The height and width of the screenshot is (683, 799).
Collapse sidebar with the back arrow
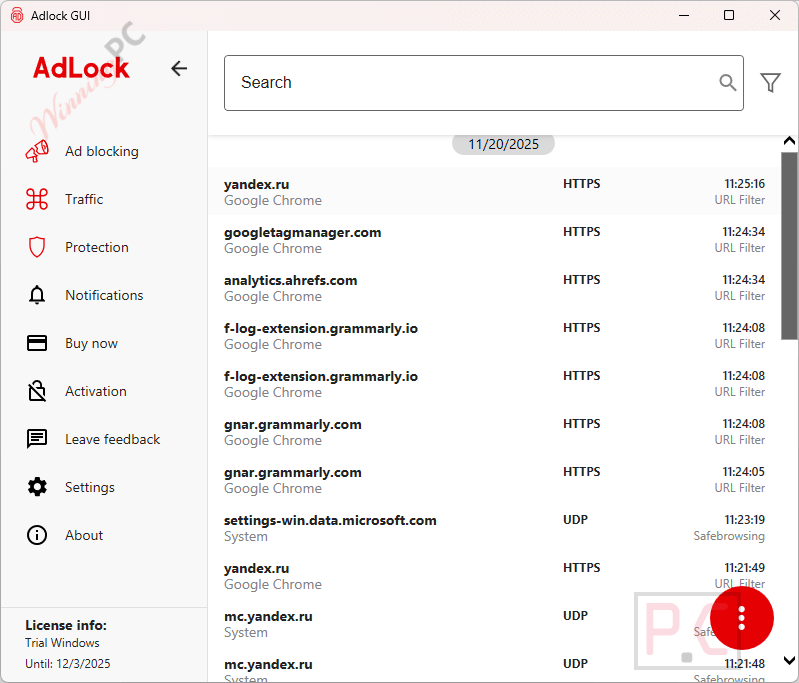click(179, 68)
